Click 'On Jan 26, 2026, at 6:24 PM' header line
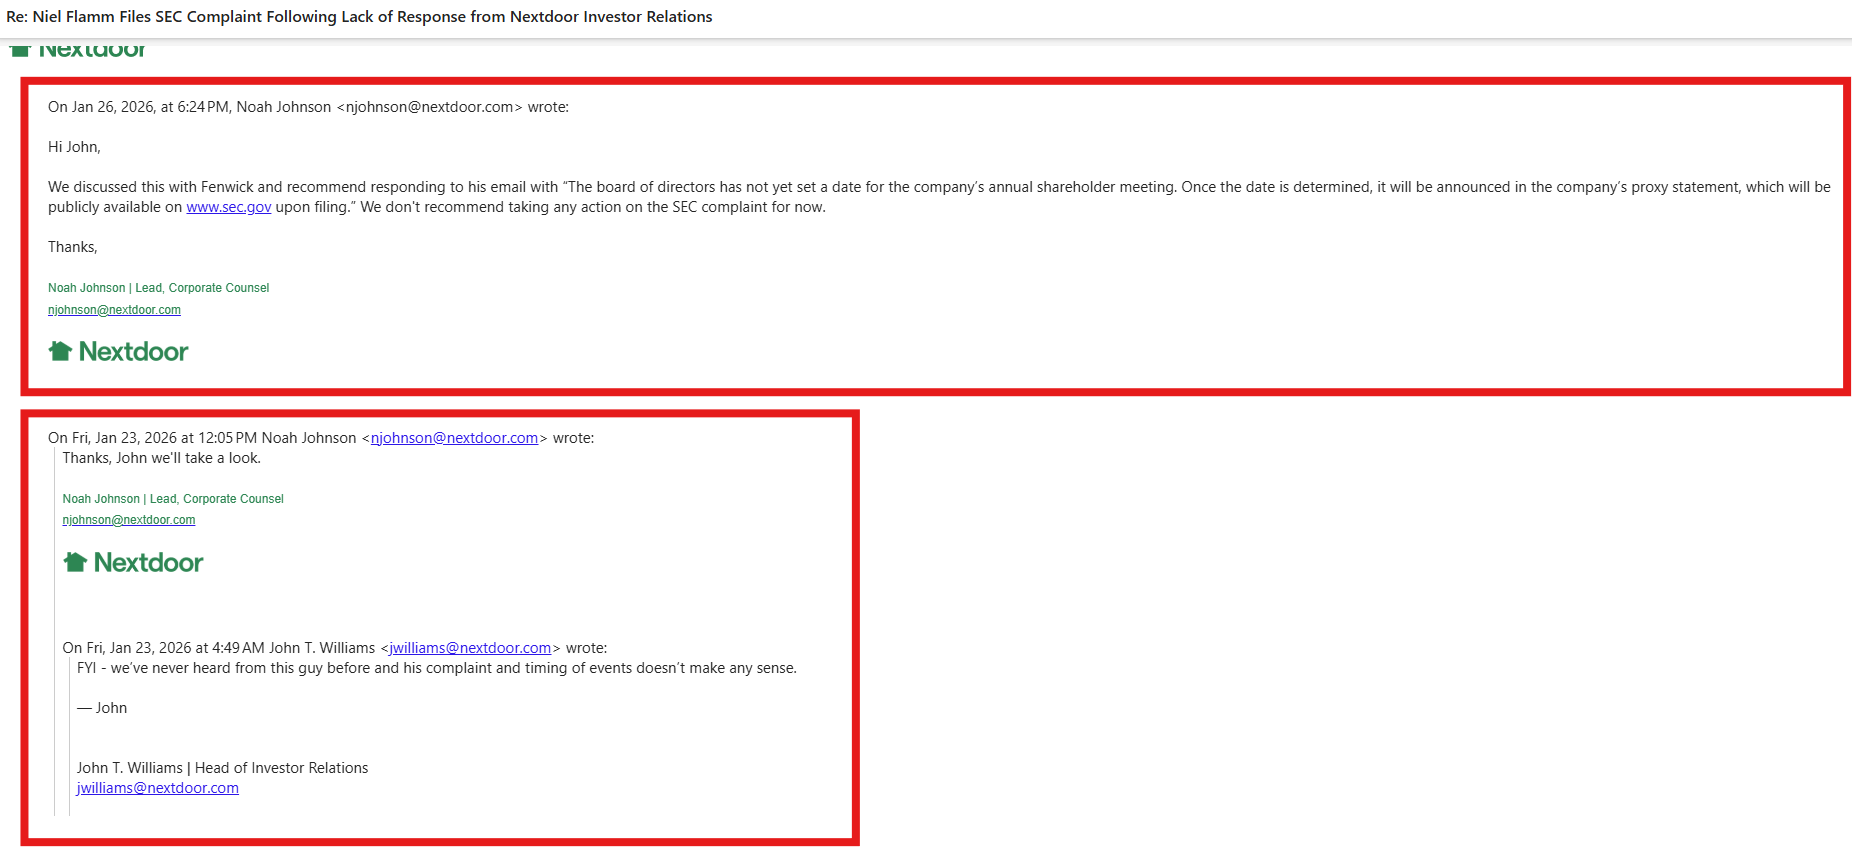The height and width of the screenshot is (847, 1852). [308, 107]
